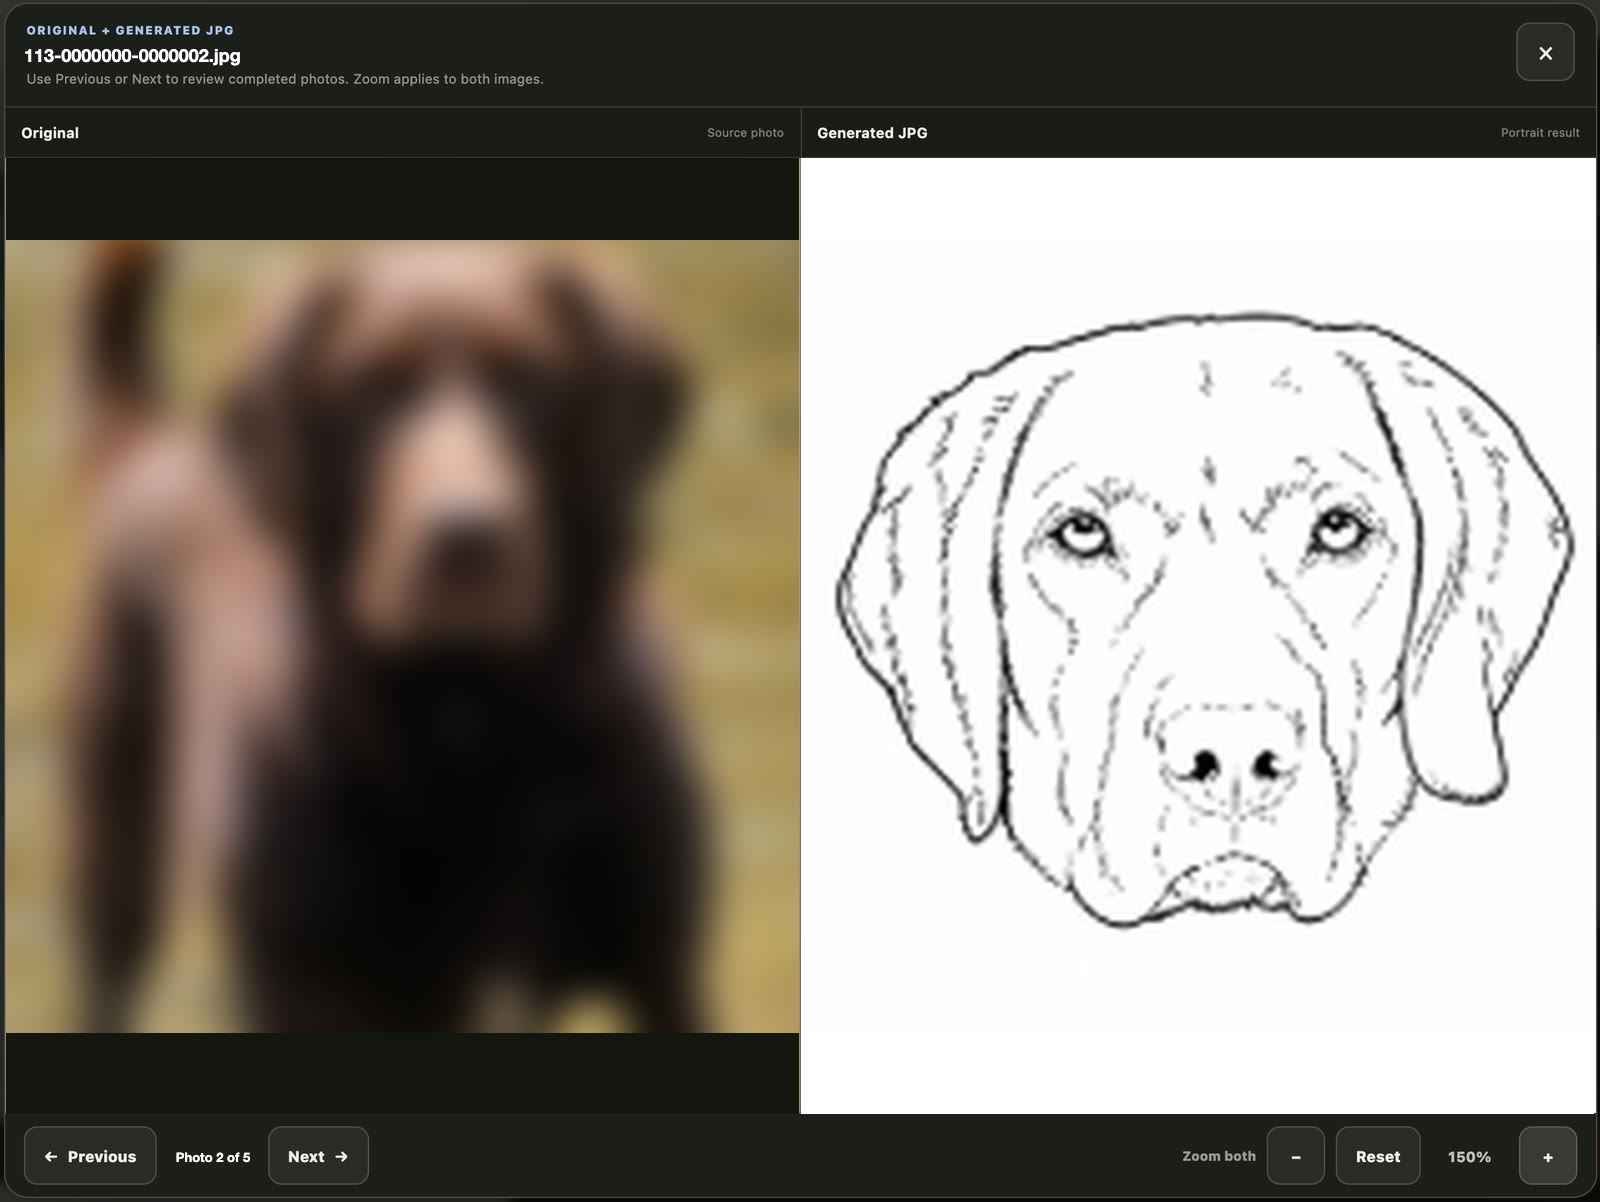Click the 'Photo 2 of 5' counter
The height and width of the screenshot is (1202, 1600).
213,1157
